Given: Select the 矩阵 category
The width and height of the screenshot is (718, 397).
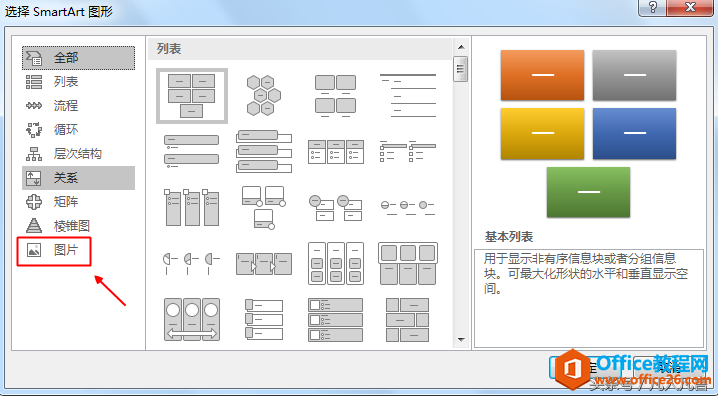Looking at the screenshot, I should pyautogui.click(x=78, y=201).
